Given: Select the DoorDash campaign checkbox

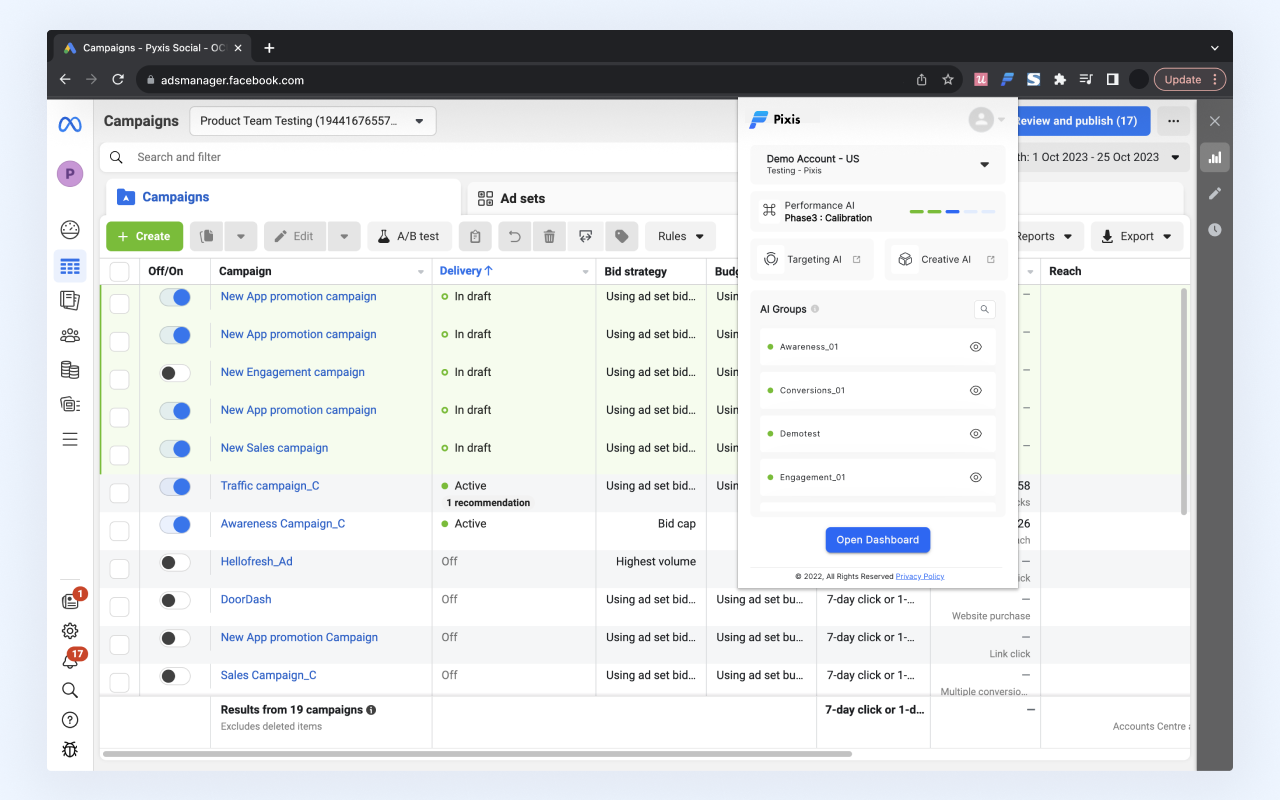Looking at the screenshot, I should tap(119, 606).
